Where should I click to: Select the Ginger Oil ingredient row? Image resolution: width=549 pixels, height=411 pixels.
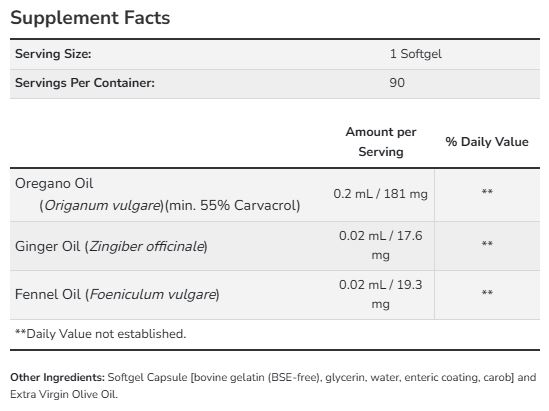point(275,246)
